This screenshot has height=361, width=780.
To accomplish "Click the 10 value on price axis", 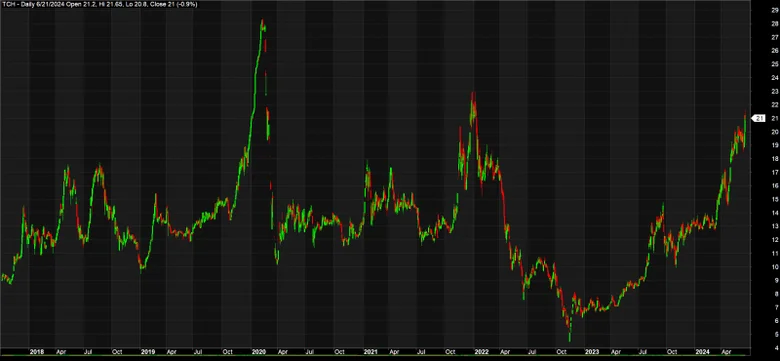I will tap(775, 267).
